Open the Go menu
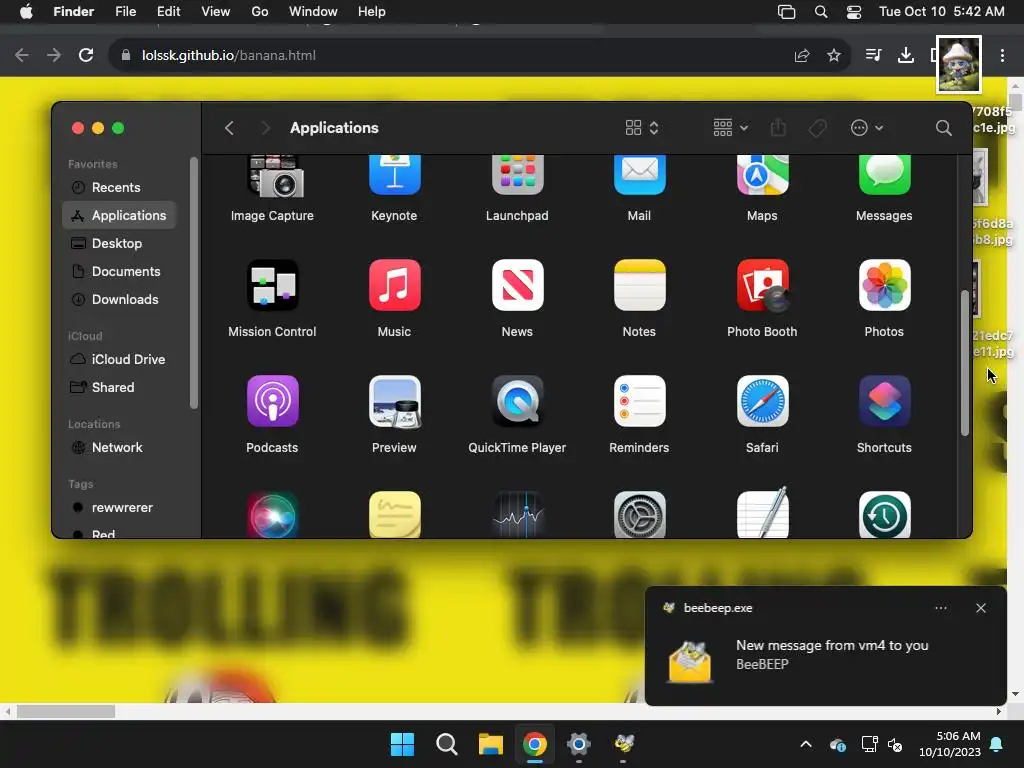 pyautogui.click(x=260, y=12)
